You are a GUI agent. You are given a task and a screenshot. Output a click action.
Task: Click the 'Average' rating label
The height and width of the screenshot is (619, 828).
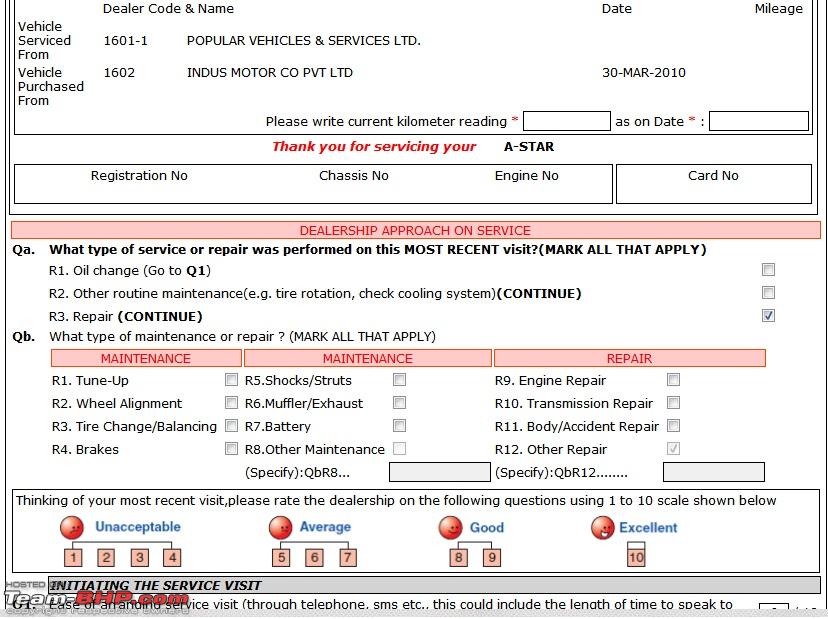point(325,527)
